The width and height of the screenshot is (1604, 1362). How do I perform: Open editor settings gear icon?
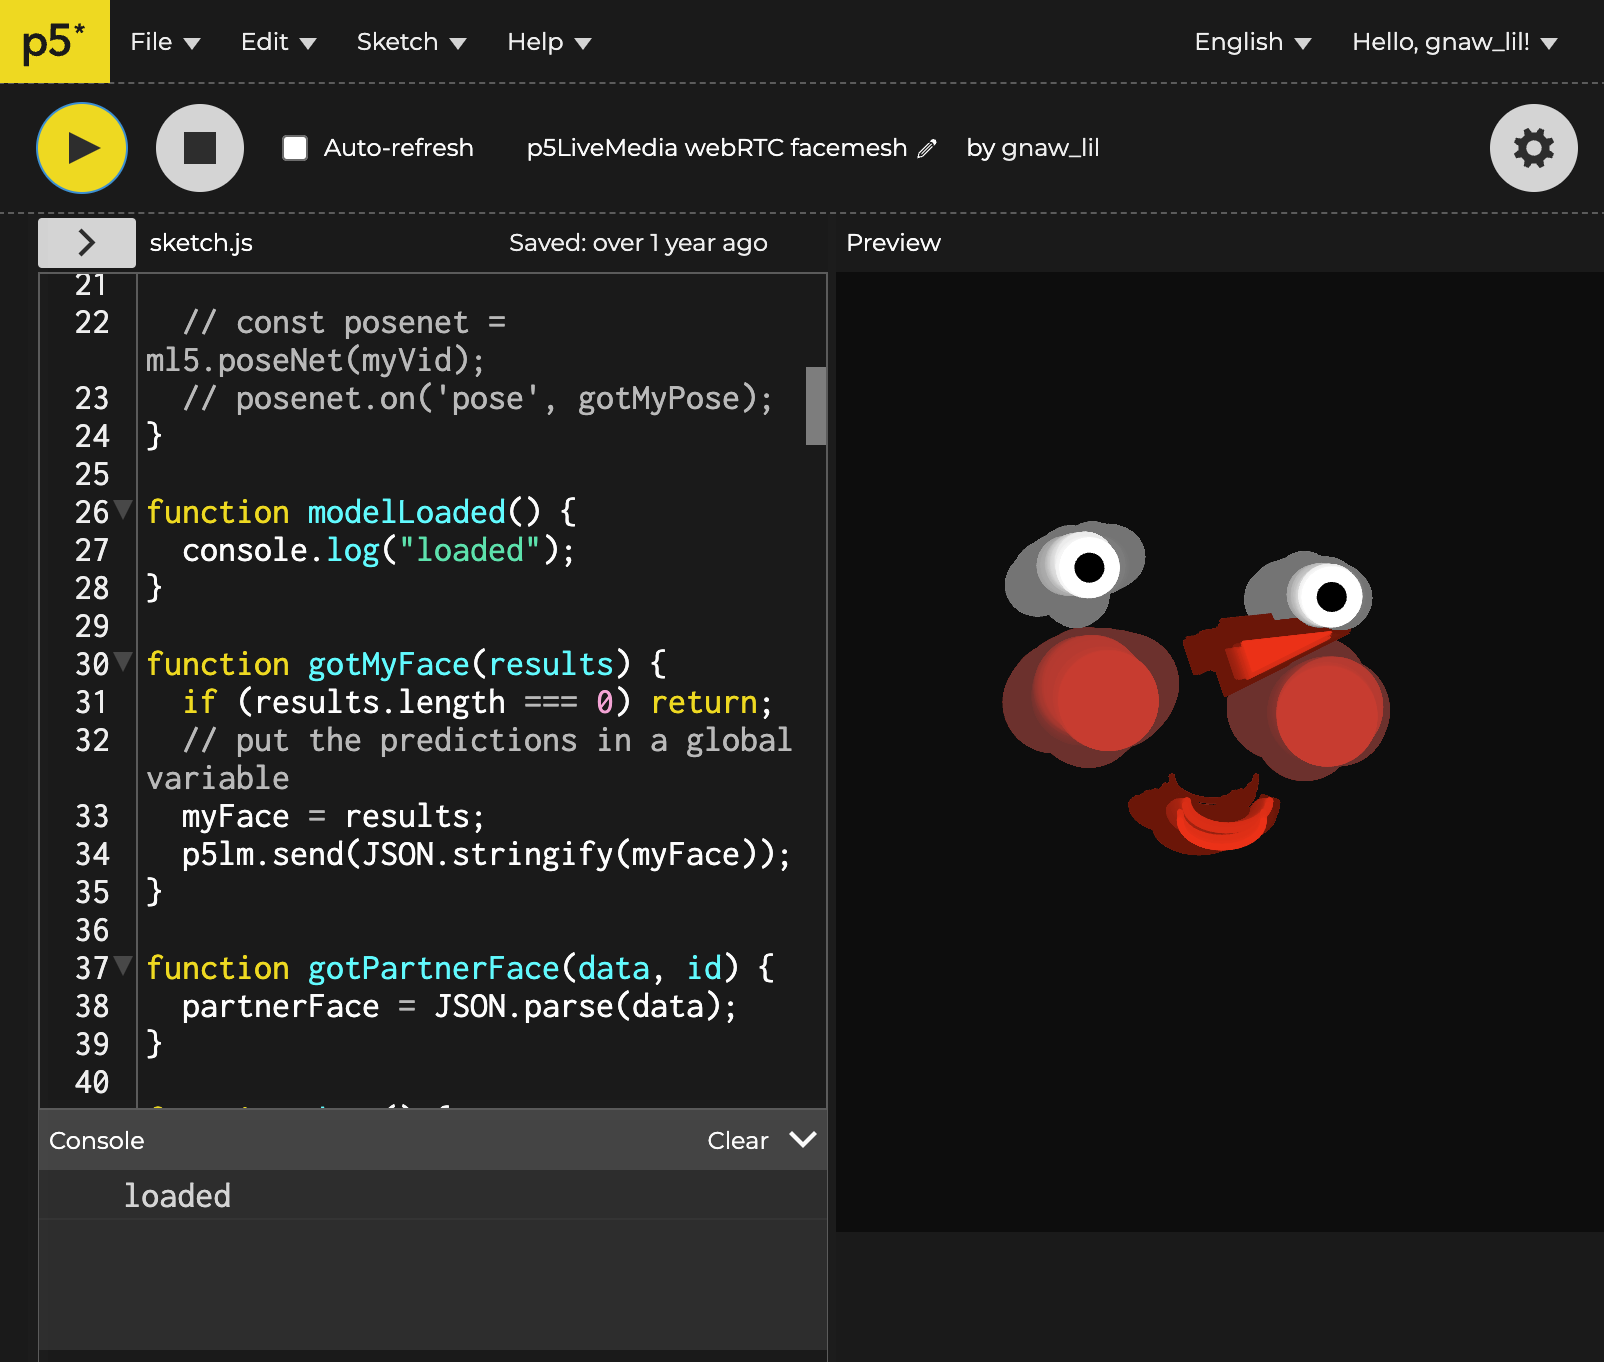coord(1533,148)
